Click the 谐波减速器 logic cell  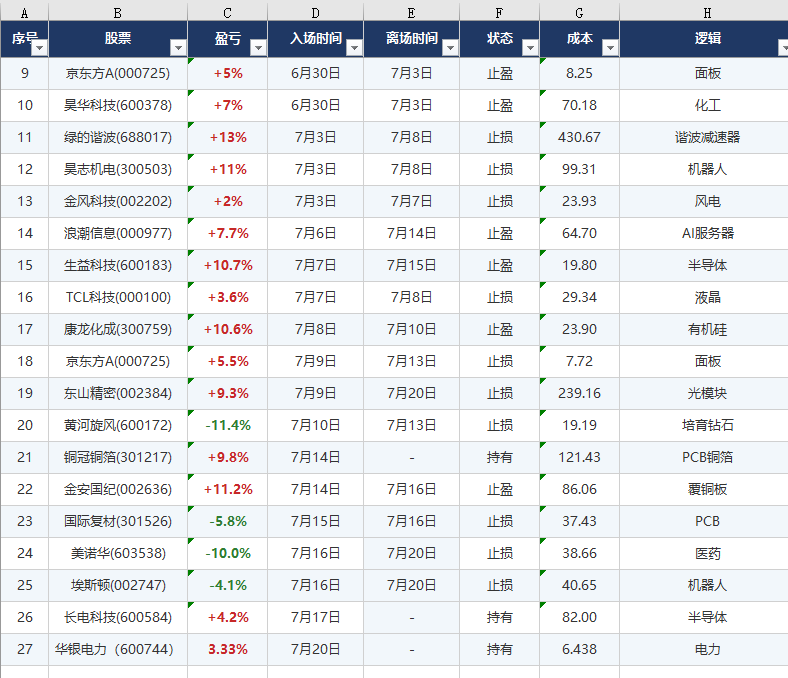(x=704, y=137)
